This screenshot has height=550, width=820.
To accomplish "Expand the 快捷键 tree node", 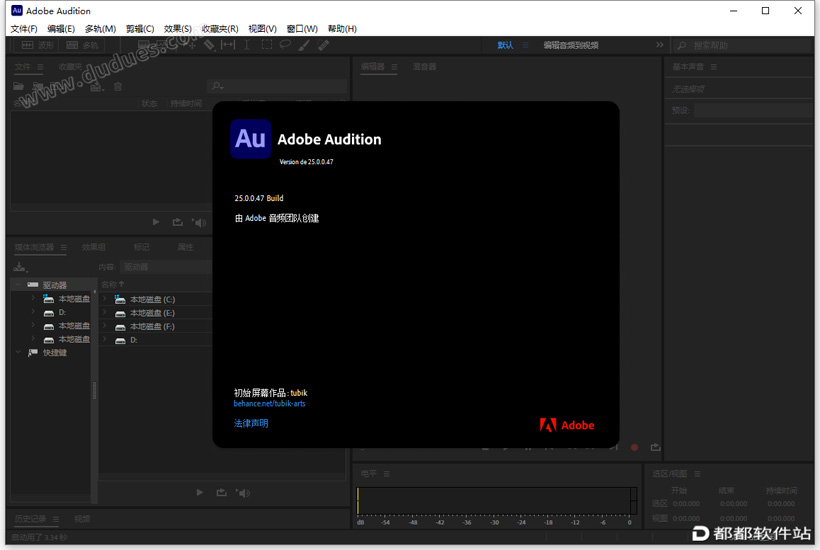I will coord(18,352).
